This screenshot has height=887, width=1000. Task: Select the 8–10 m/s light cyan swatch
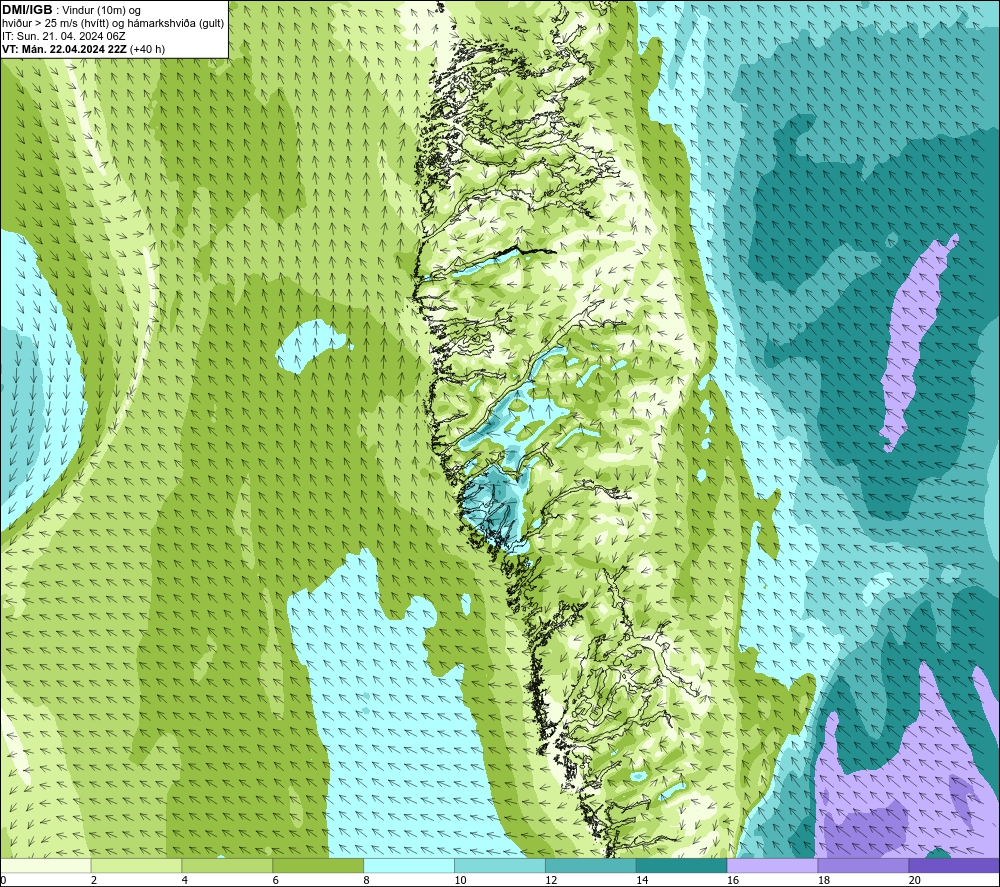click(x=409, y=865)
